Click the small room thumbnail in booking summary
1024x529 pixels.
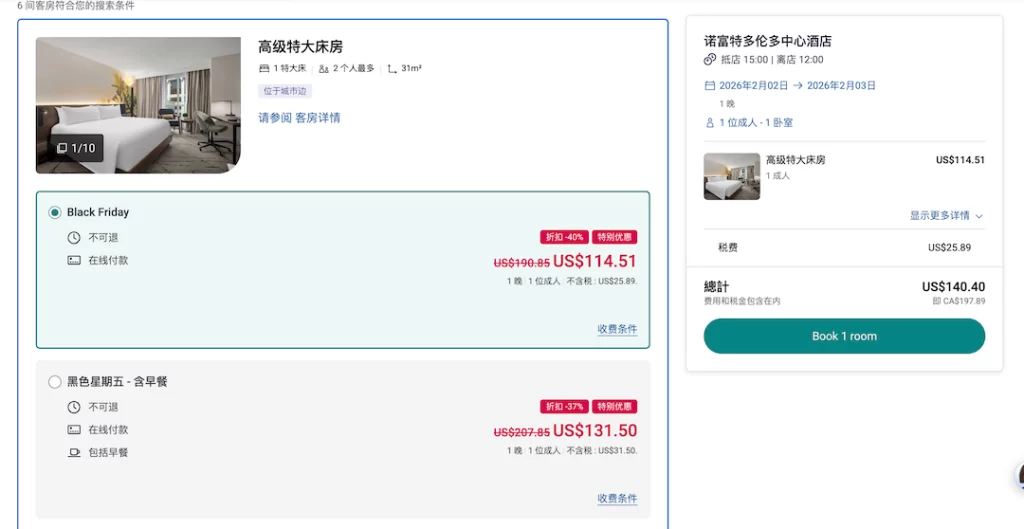pyautogui.click(x=732, y=176)
